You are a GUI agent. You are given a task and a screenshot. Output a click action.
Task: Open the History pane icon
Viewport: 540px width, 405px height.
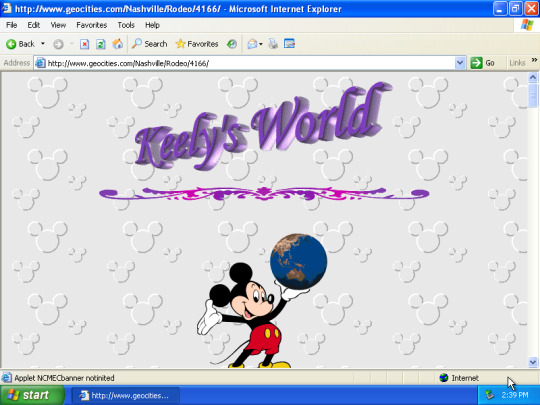tap(232, 44)
